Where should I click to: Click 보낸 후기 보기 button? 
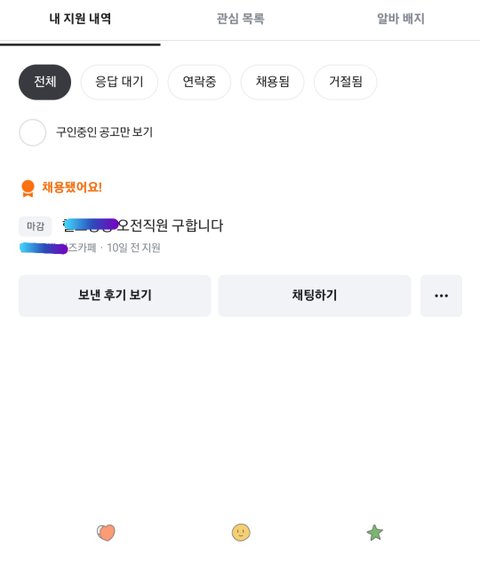(x=115, y=296)
